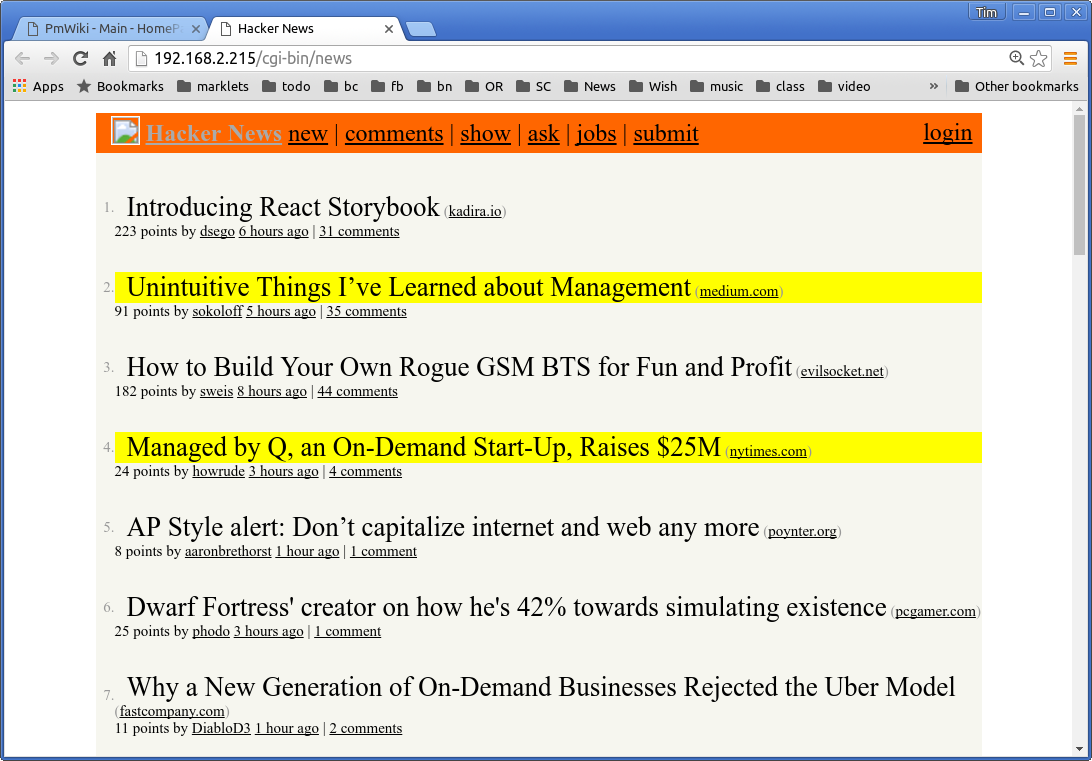
Task: Open the Apps grid shortcut
Action: (38, 86)
